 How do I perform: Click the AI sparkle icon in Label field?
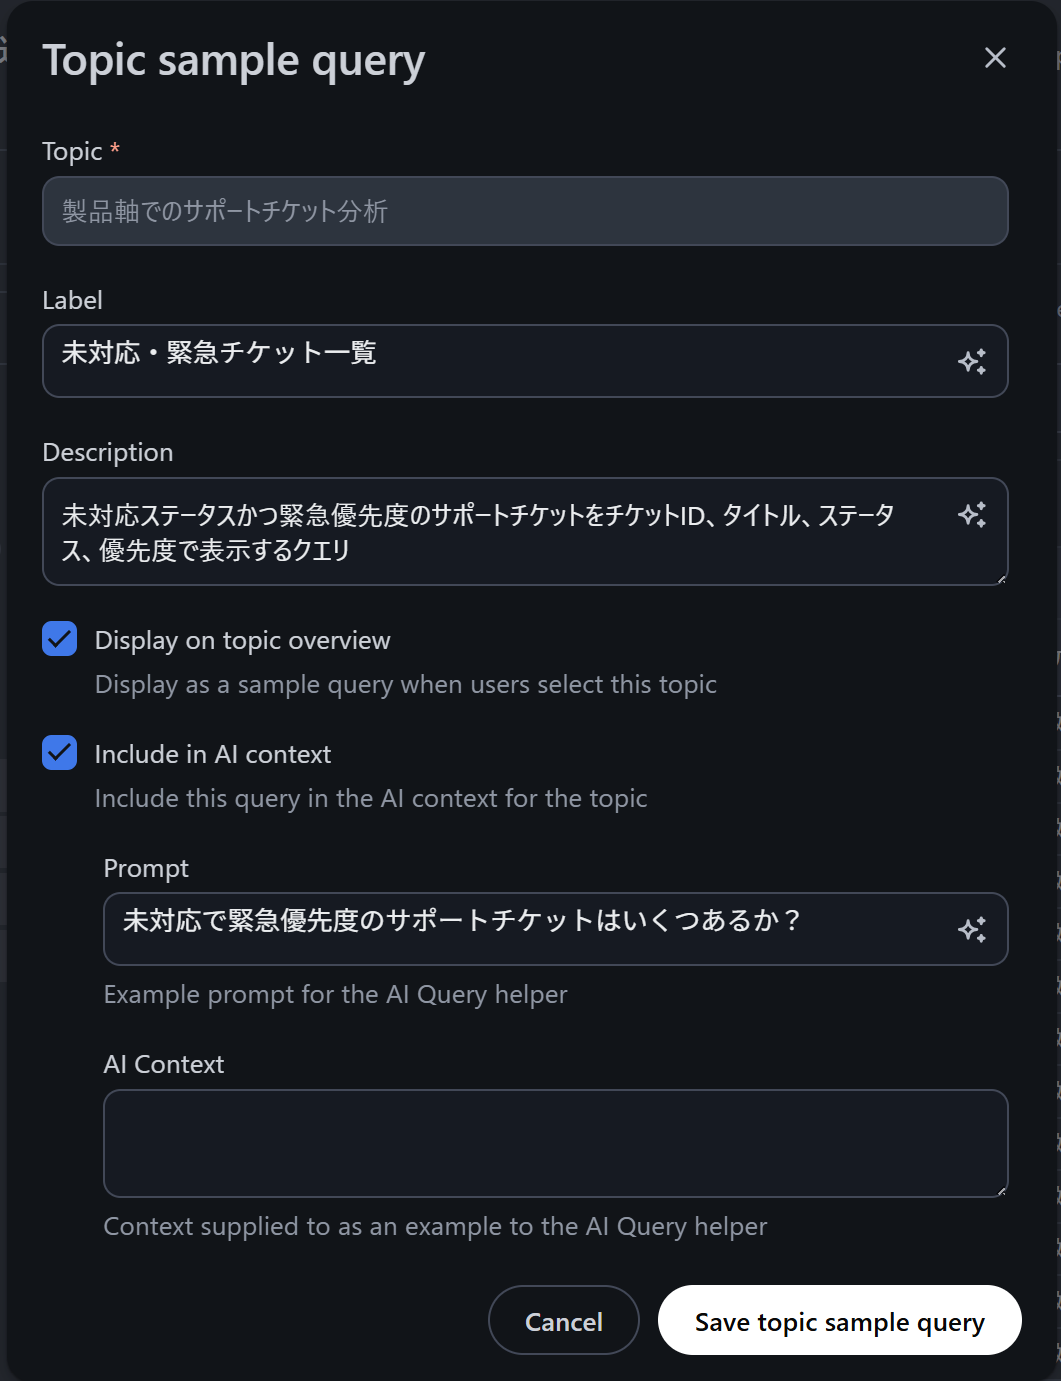(x=972, y=361)
